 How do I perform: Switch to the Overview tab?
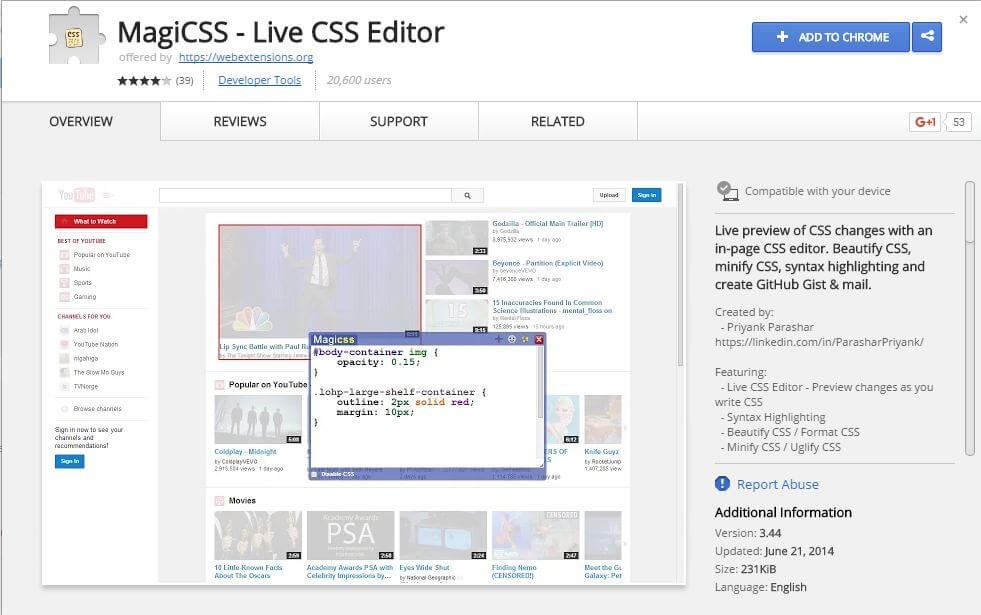[x=81, y=121]
